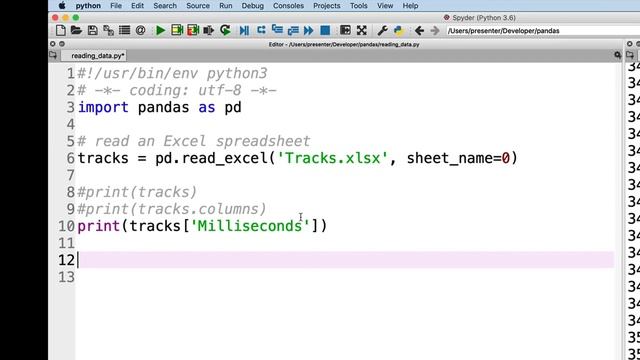
Task: Click line number 11 in the gutter
Action: tap(66, 243)
